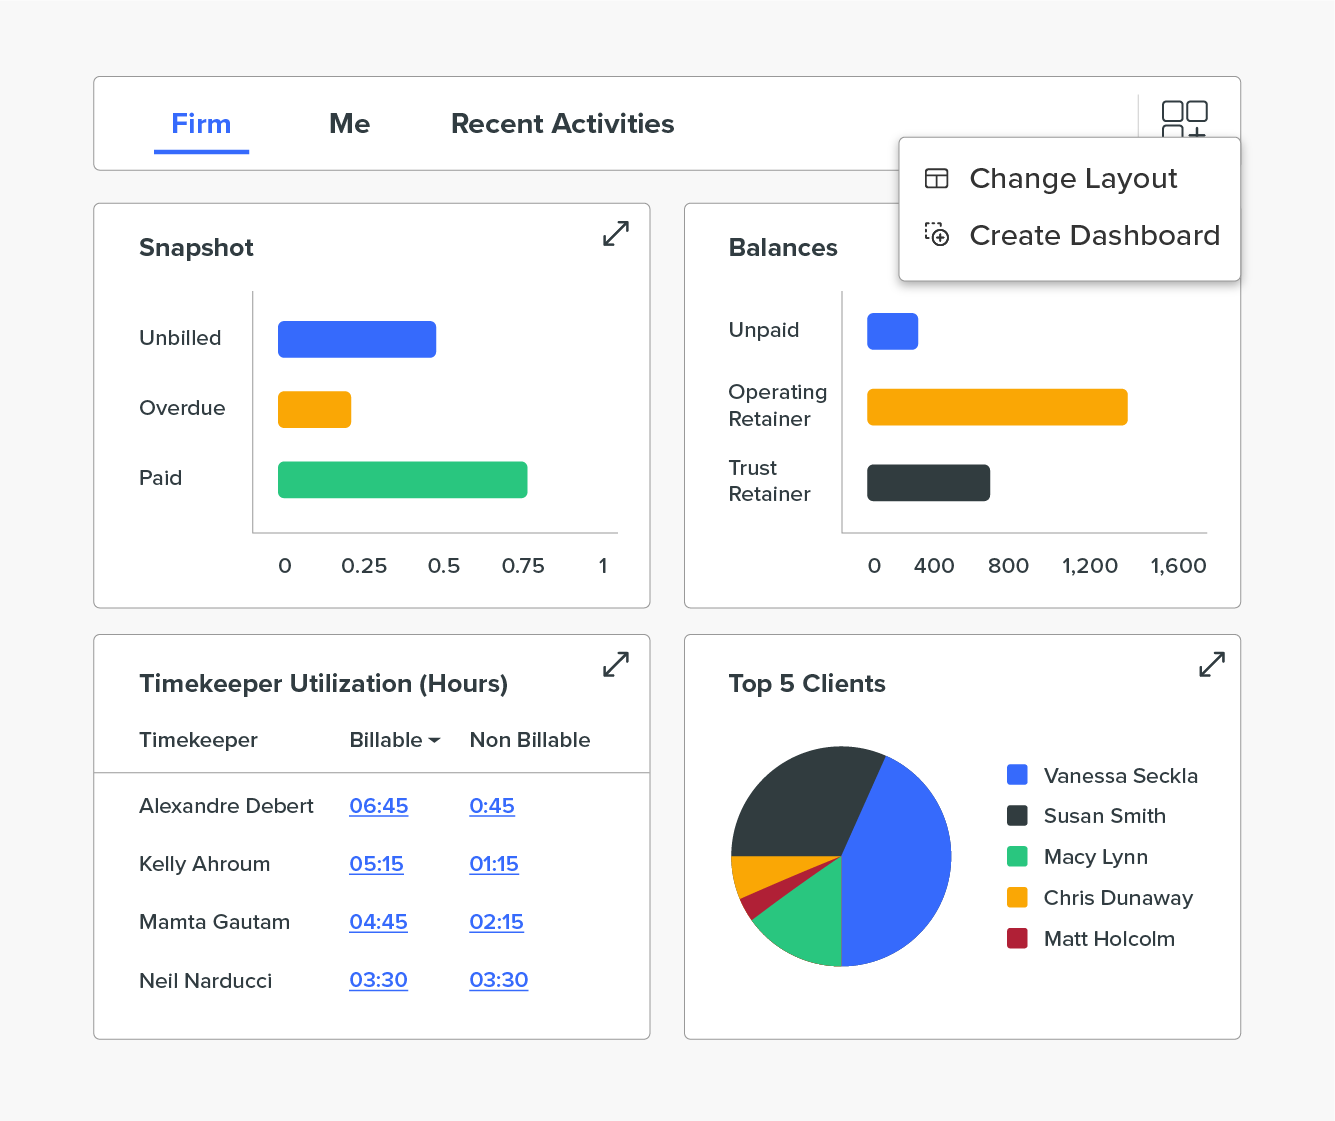Click the Vanessa Seckla blue legend swatch

click(1017, 775)
